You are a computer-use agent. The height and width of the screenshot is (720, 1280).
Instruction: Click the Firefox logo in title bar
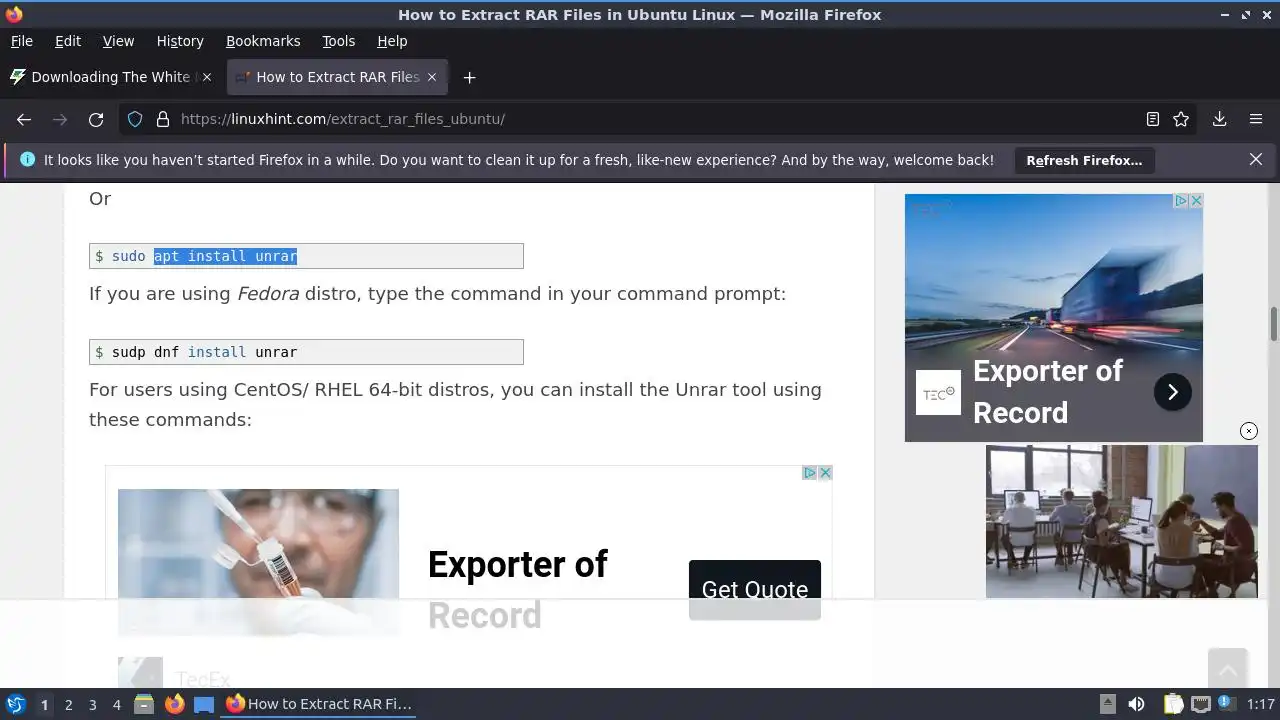pyautogui.click(x=14, y=14)
